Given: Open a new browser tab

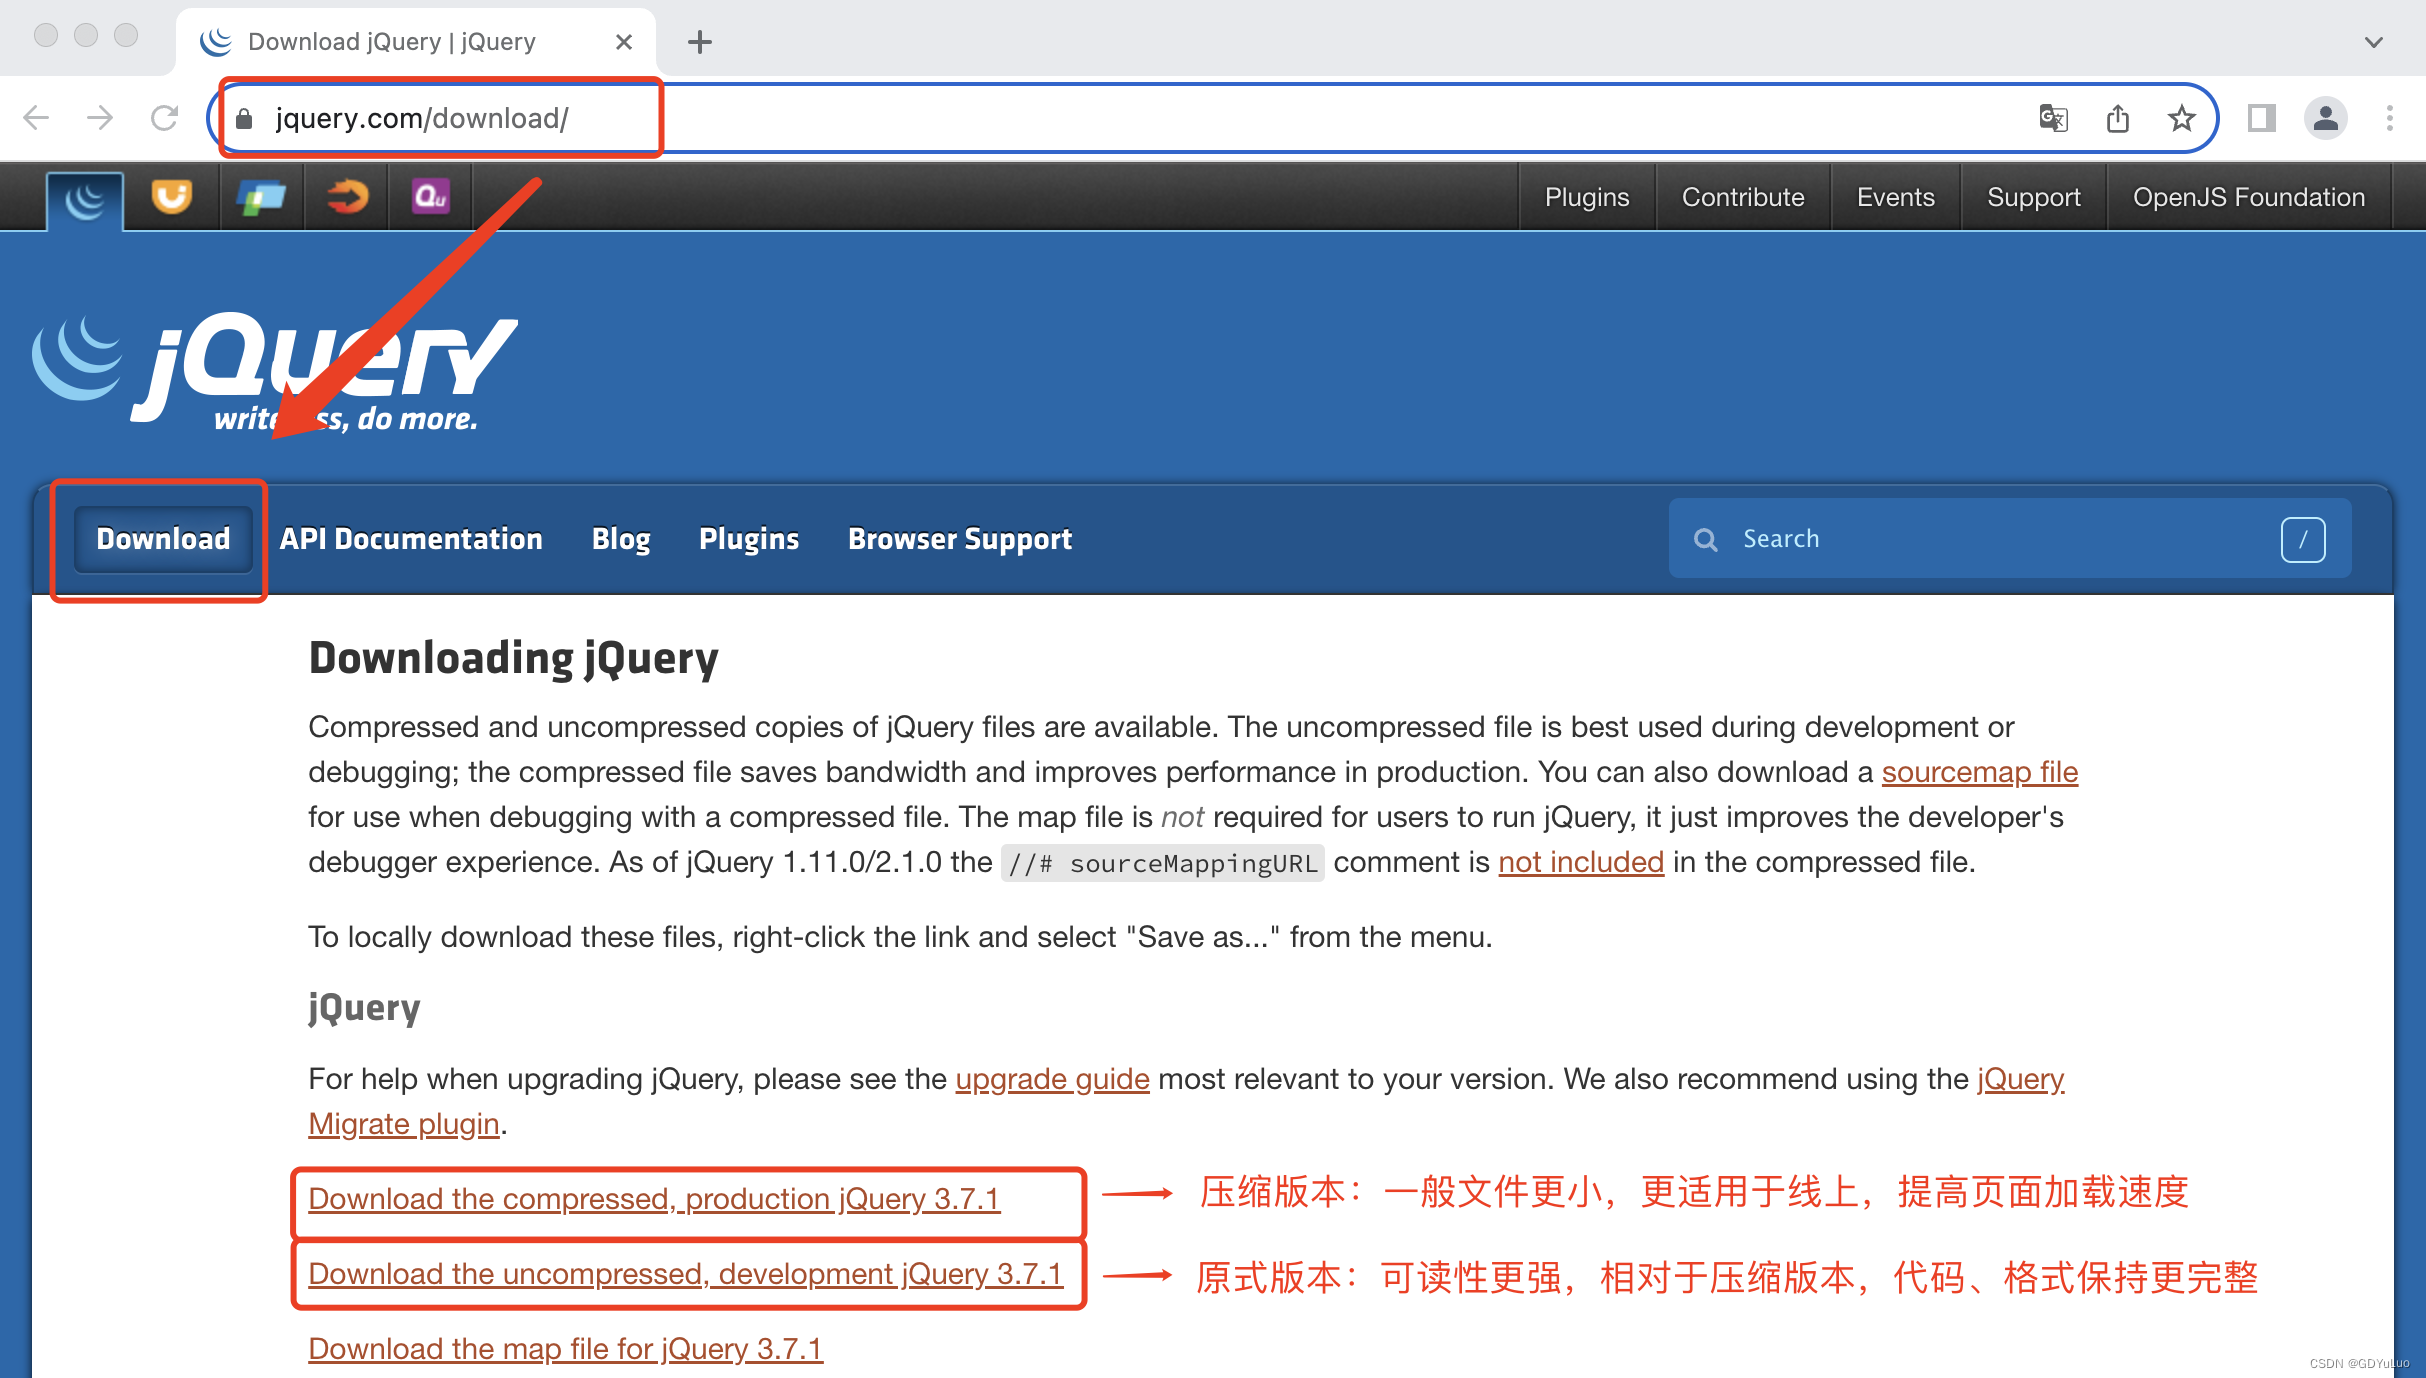Looking at the screenshot, I should (x=700, y=42).
